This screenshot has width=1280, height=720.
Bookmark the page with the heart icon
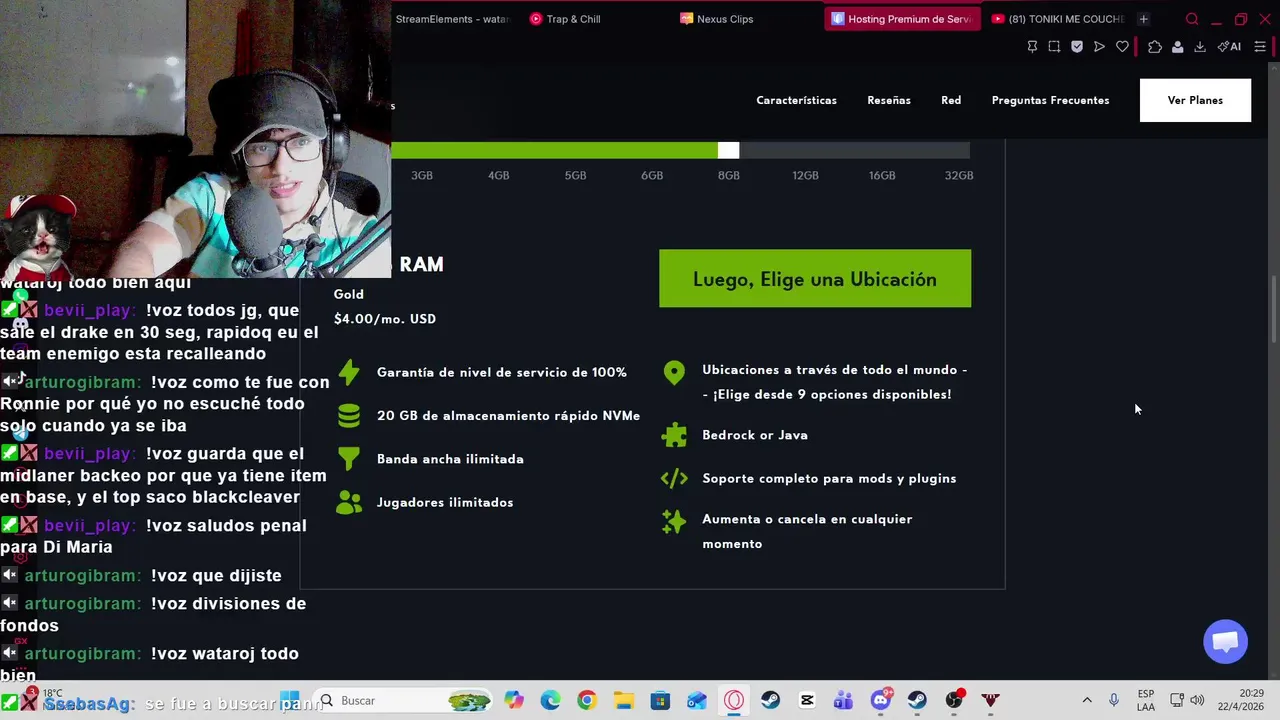[x=1122, y=47]
